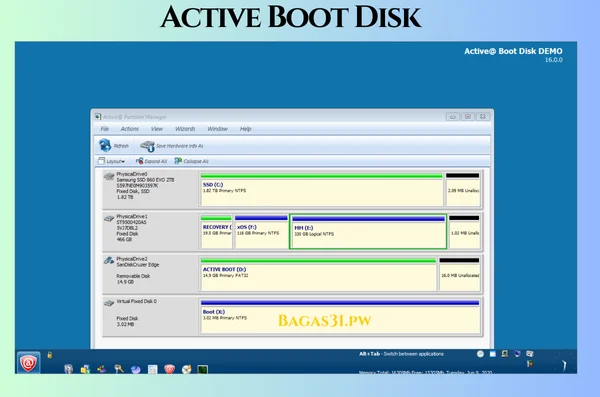Minimize the Partition Manager window
Viewport: 600px width, 397px height.
[453, 116]
